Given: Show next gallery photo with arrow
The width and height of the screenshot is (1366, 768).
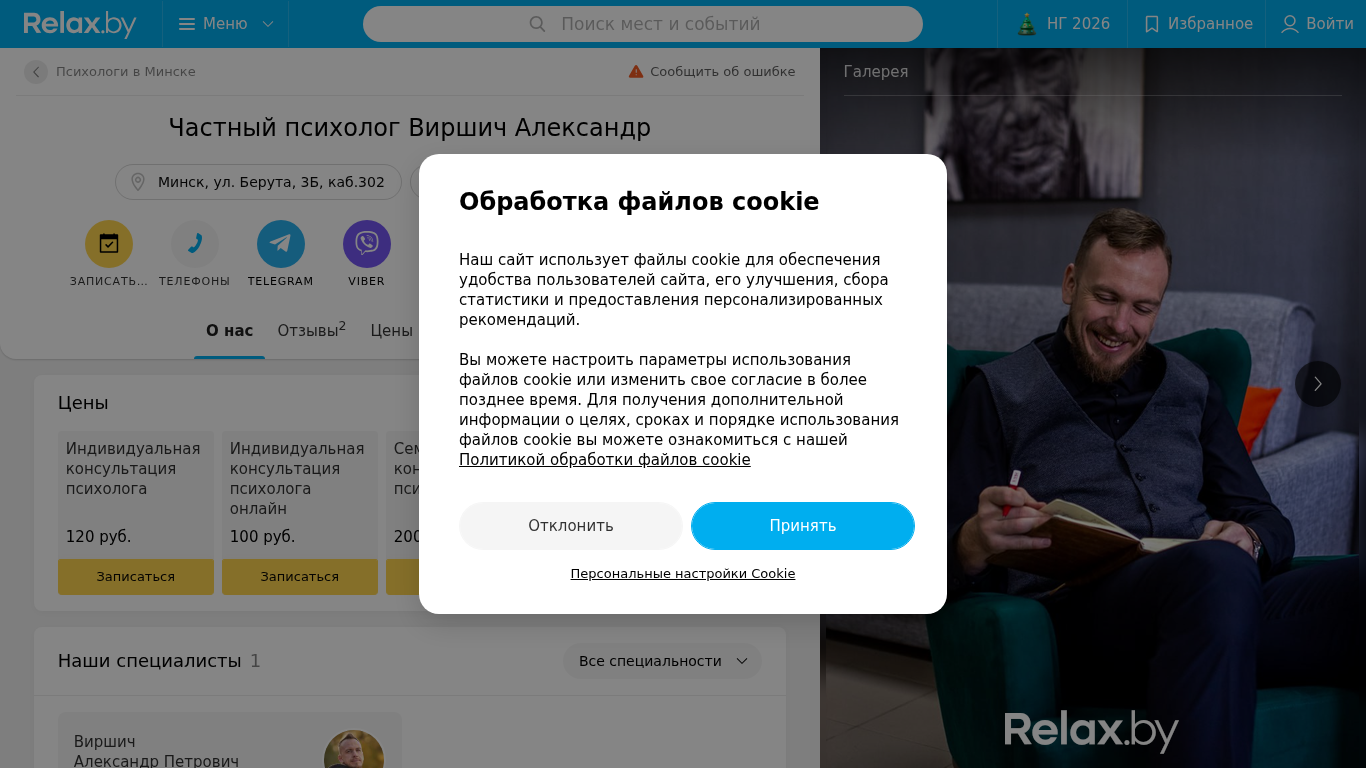Looking at the screenshot, I should pos(1318,384).
